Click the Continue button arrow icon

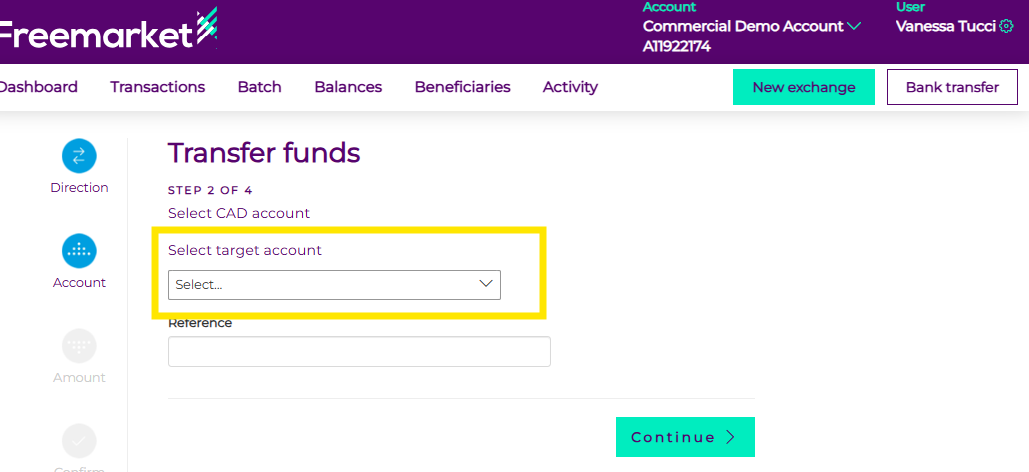pyautogui.click(x=731, y=437)
